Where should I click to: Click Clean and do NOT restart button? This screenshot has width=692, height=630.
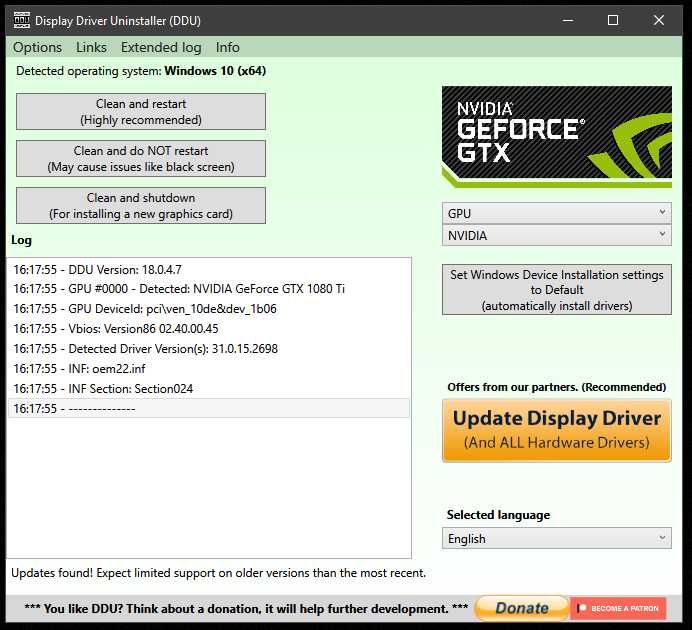click(x=141, y=158)
